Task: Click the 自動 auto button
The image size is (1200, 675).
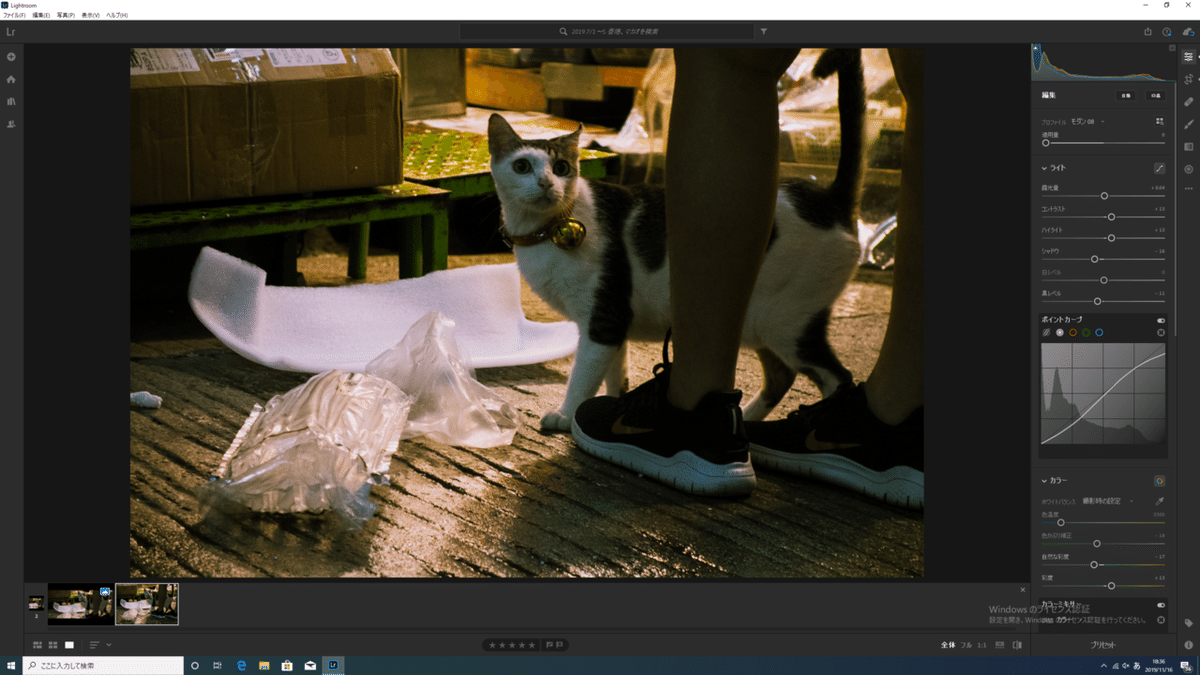Action: pos(1125,95)
